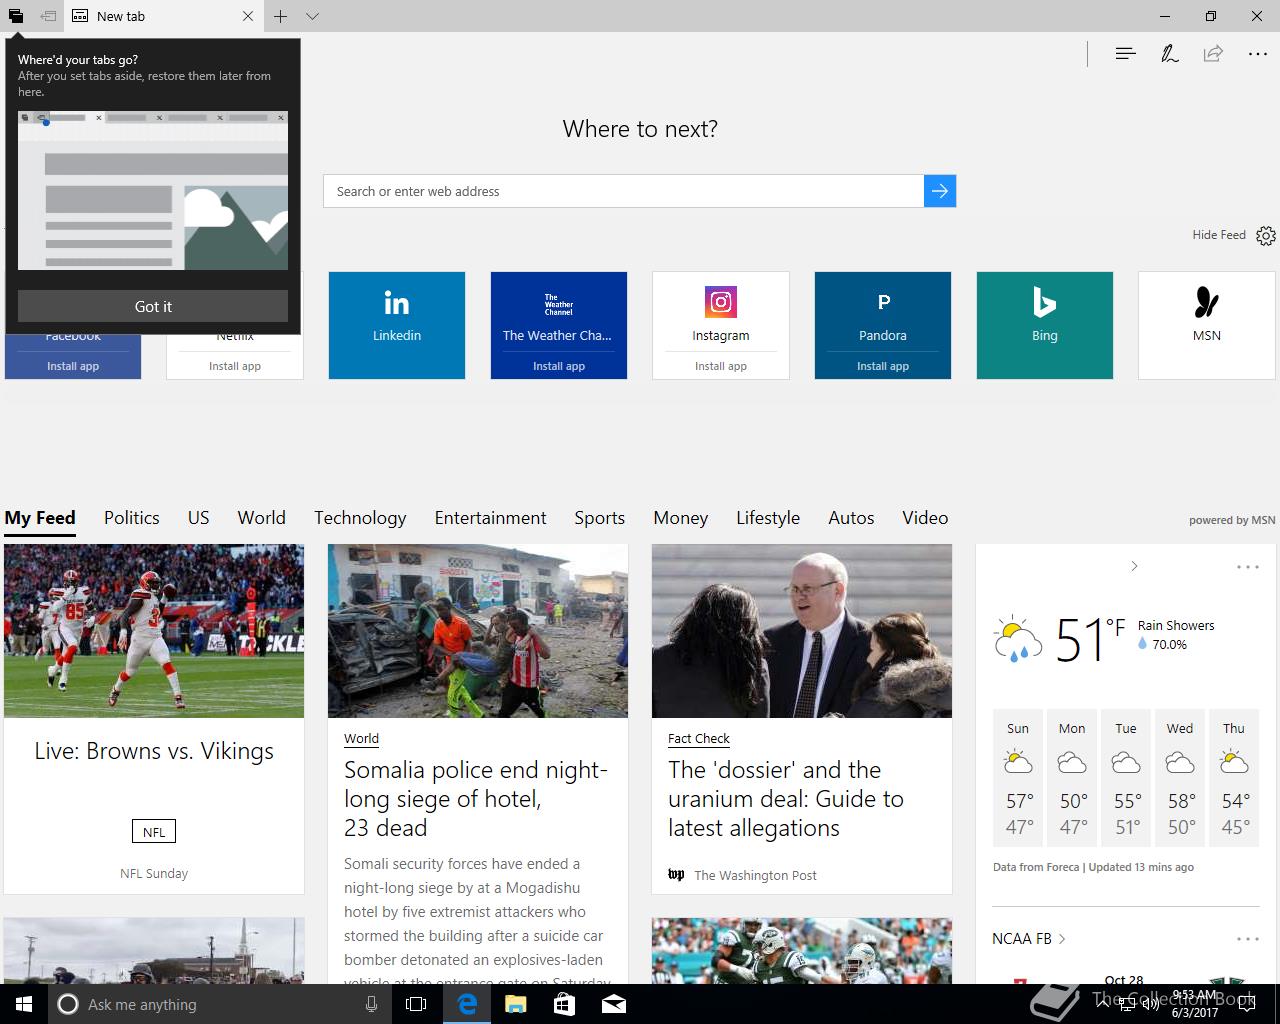Select the Sun forecast day
This screenshot has width=1280, height=1024.
coord(1018,777)
